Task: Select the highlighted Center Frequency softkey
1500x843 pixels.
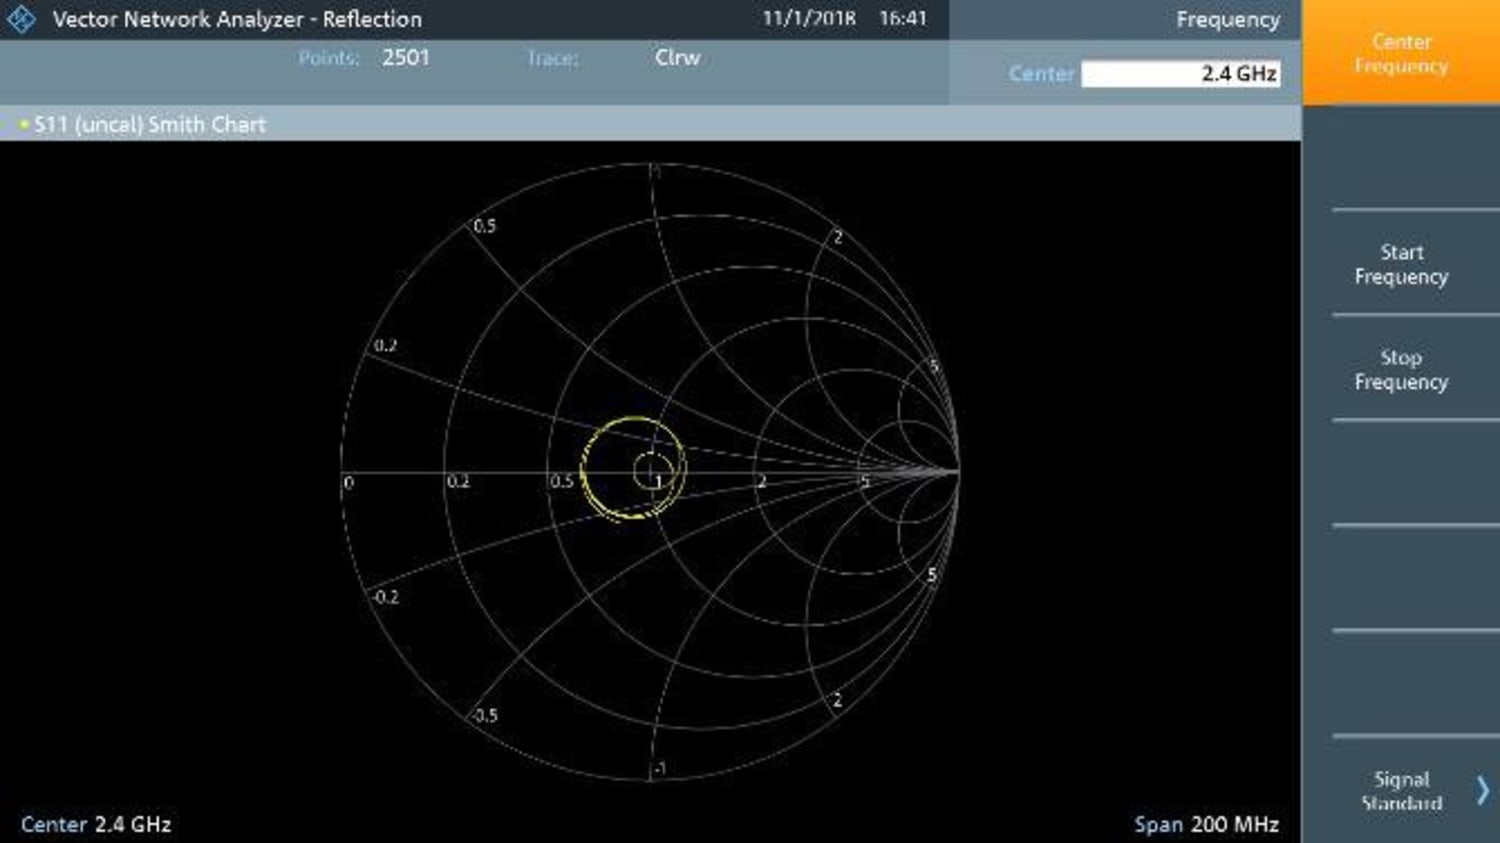Action: (1400, 53)
